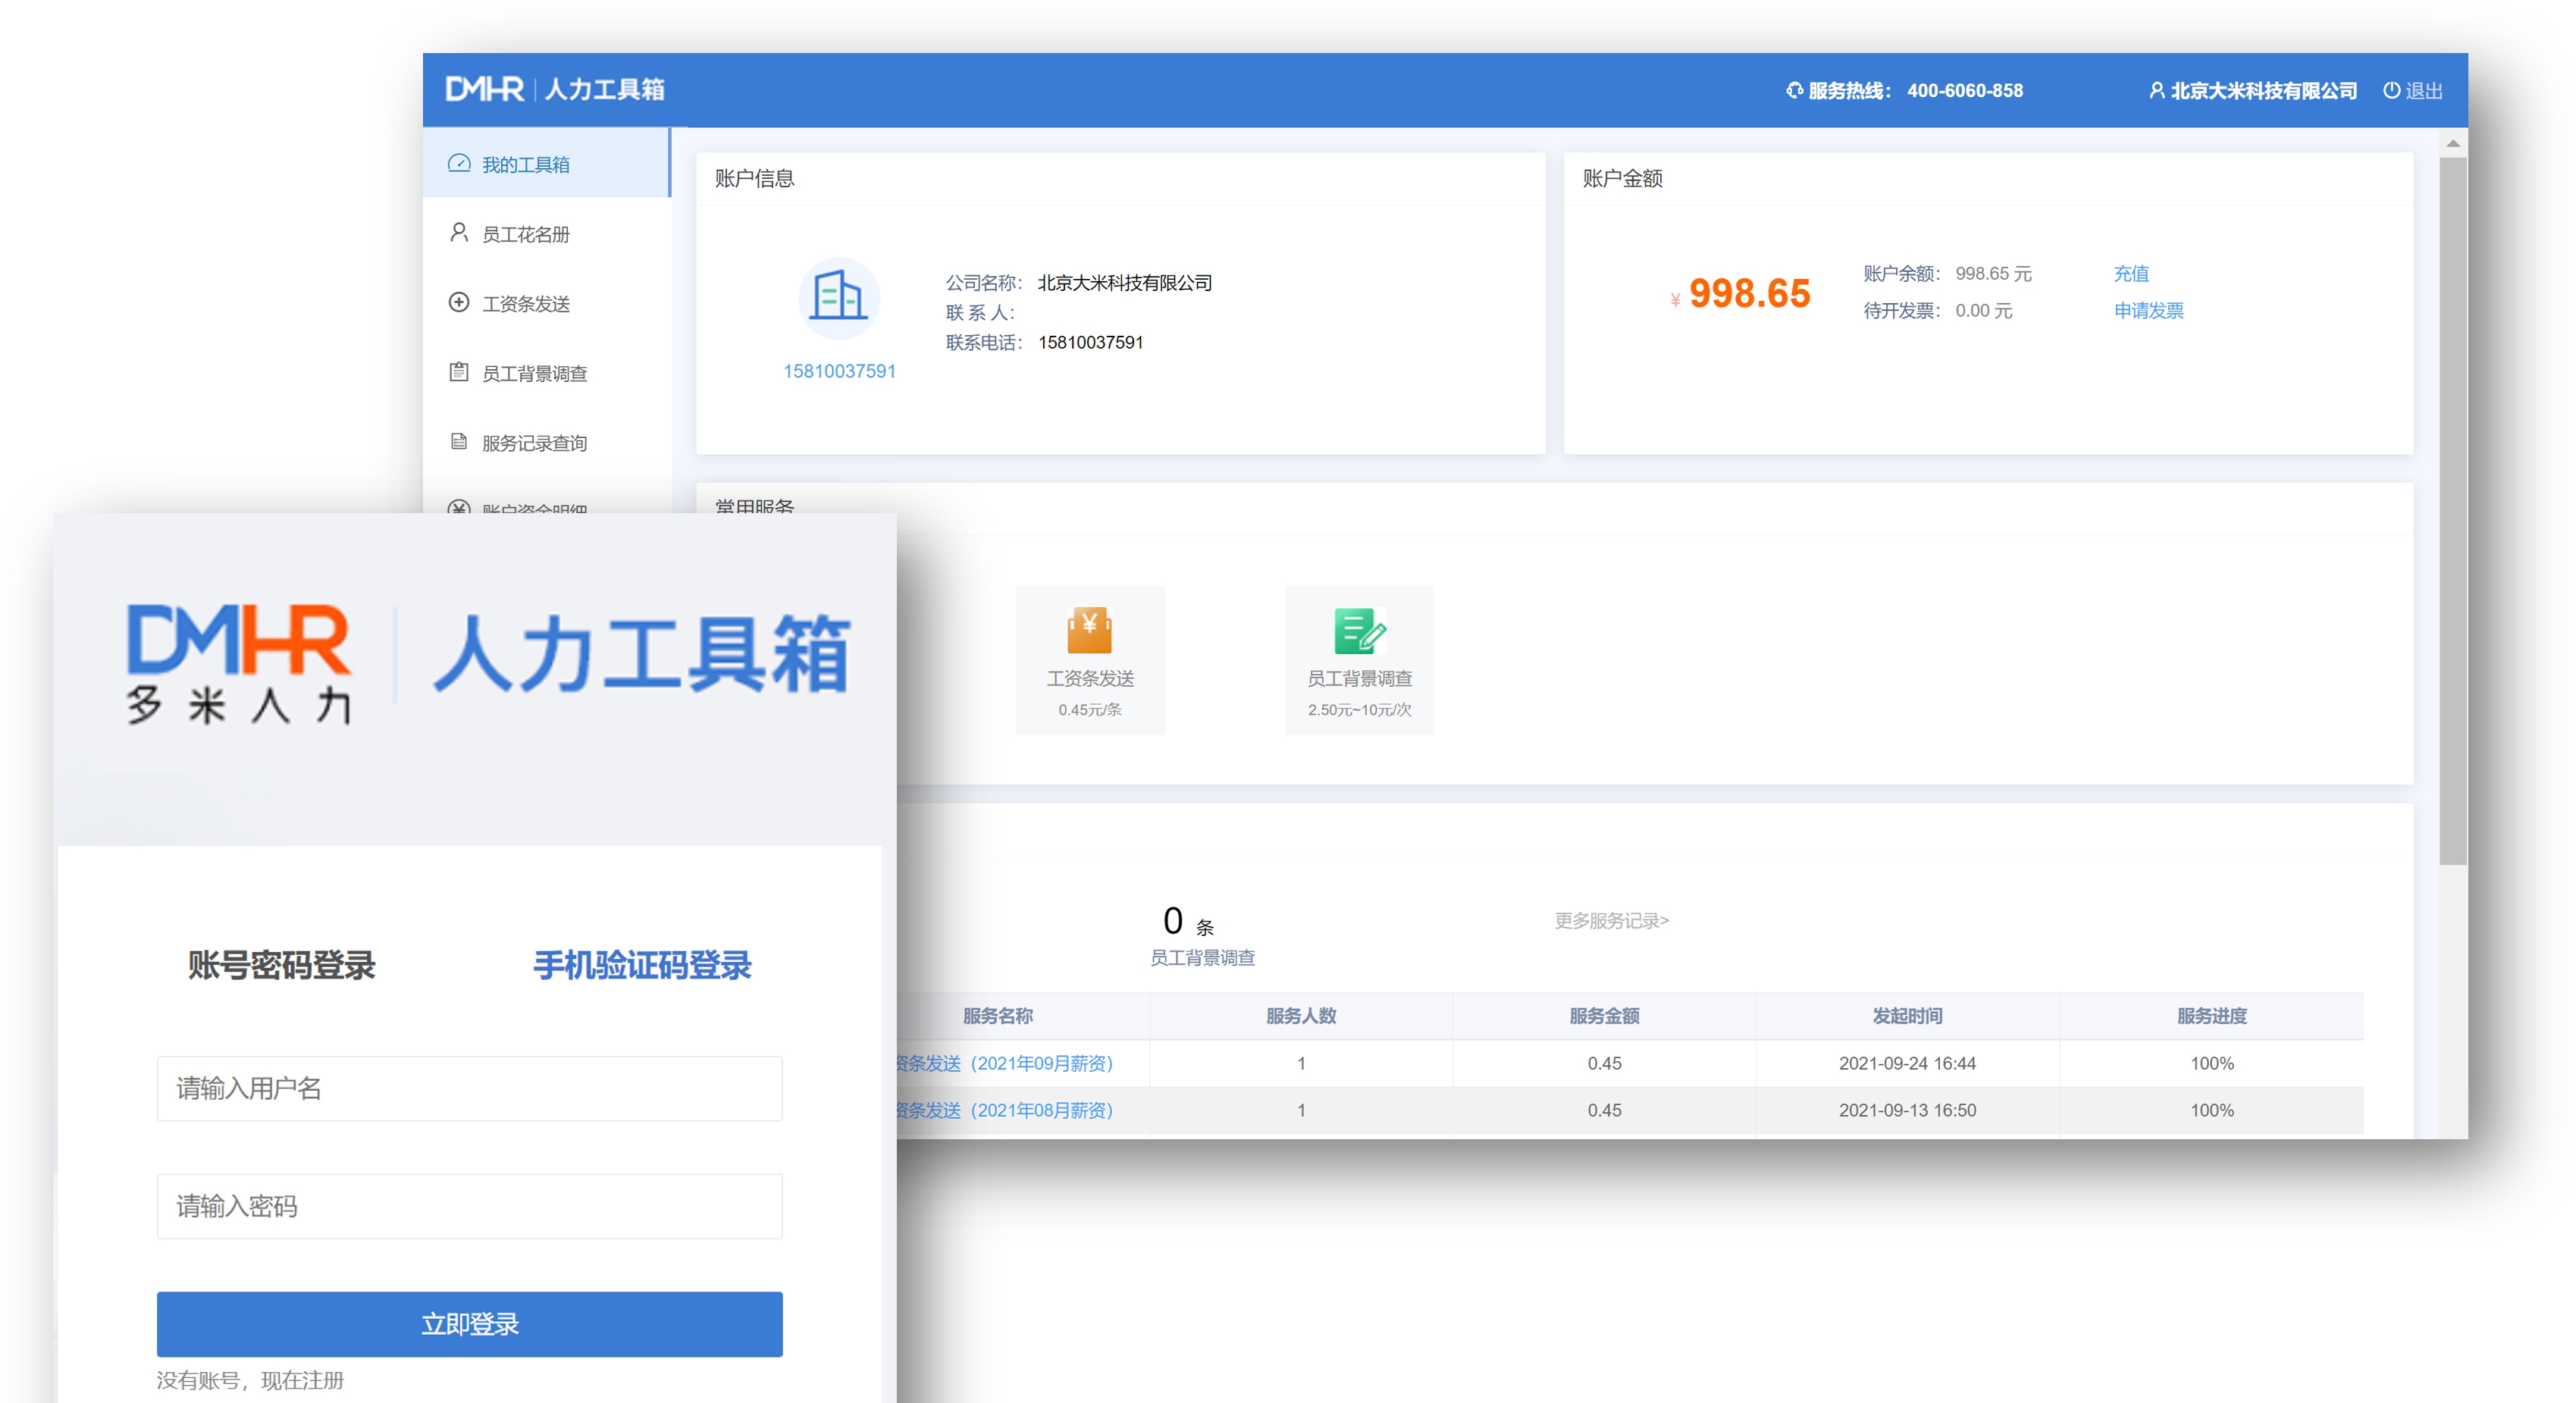Image resolution: width=2576 pixels, height=1403 pixels.
Task: Open 我的工具箱 via its sidebar icon
Action: click(x=459, y=163)
